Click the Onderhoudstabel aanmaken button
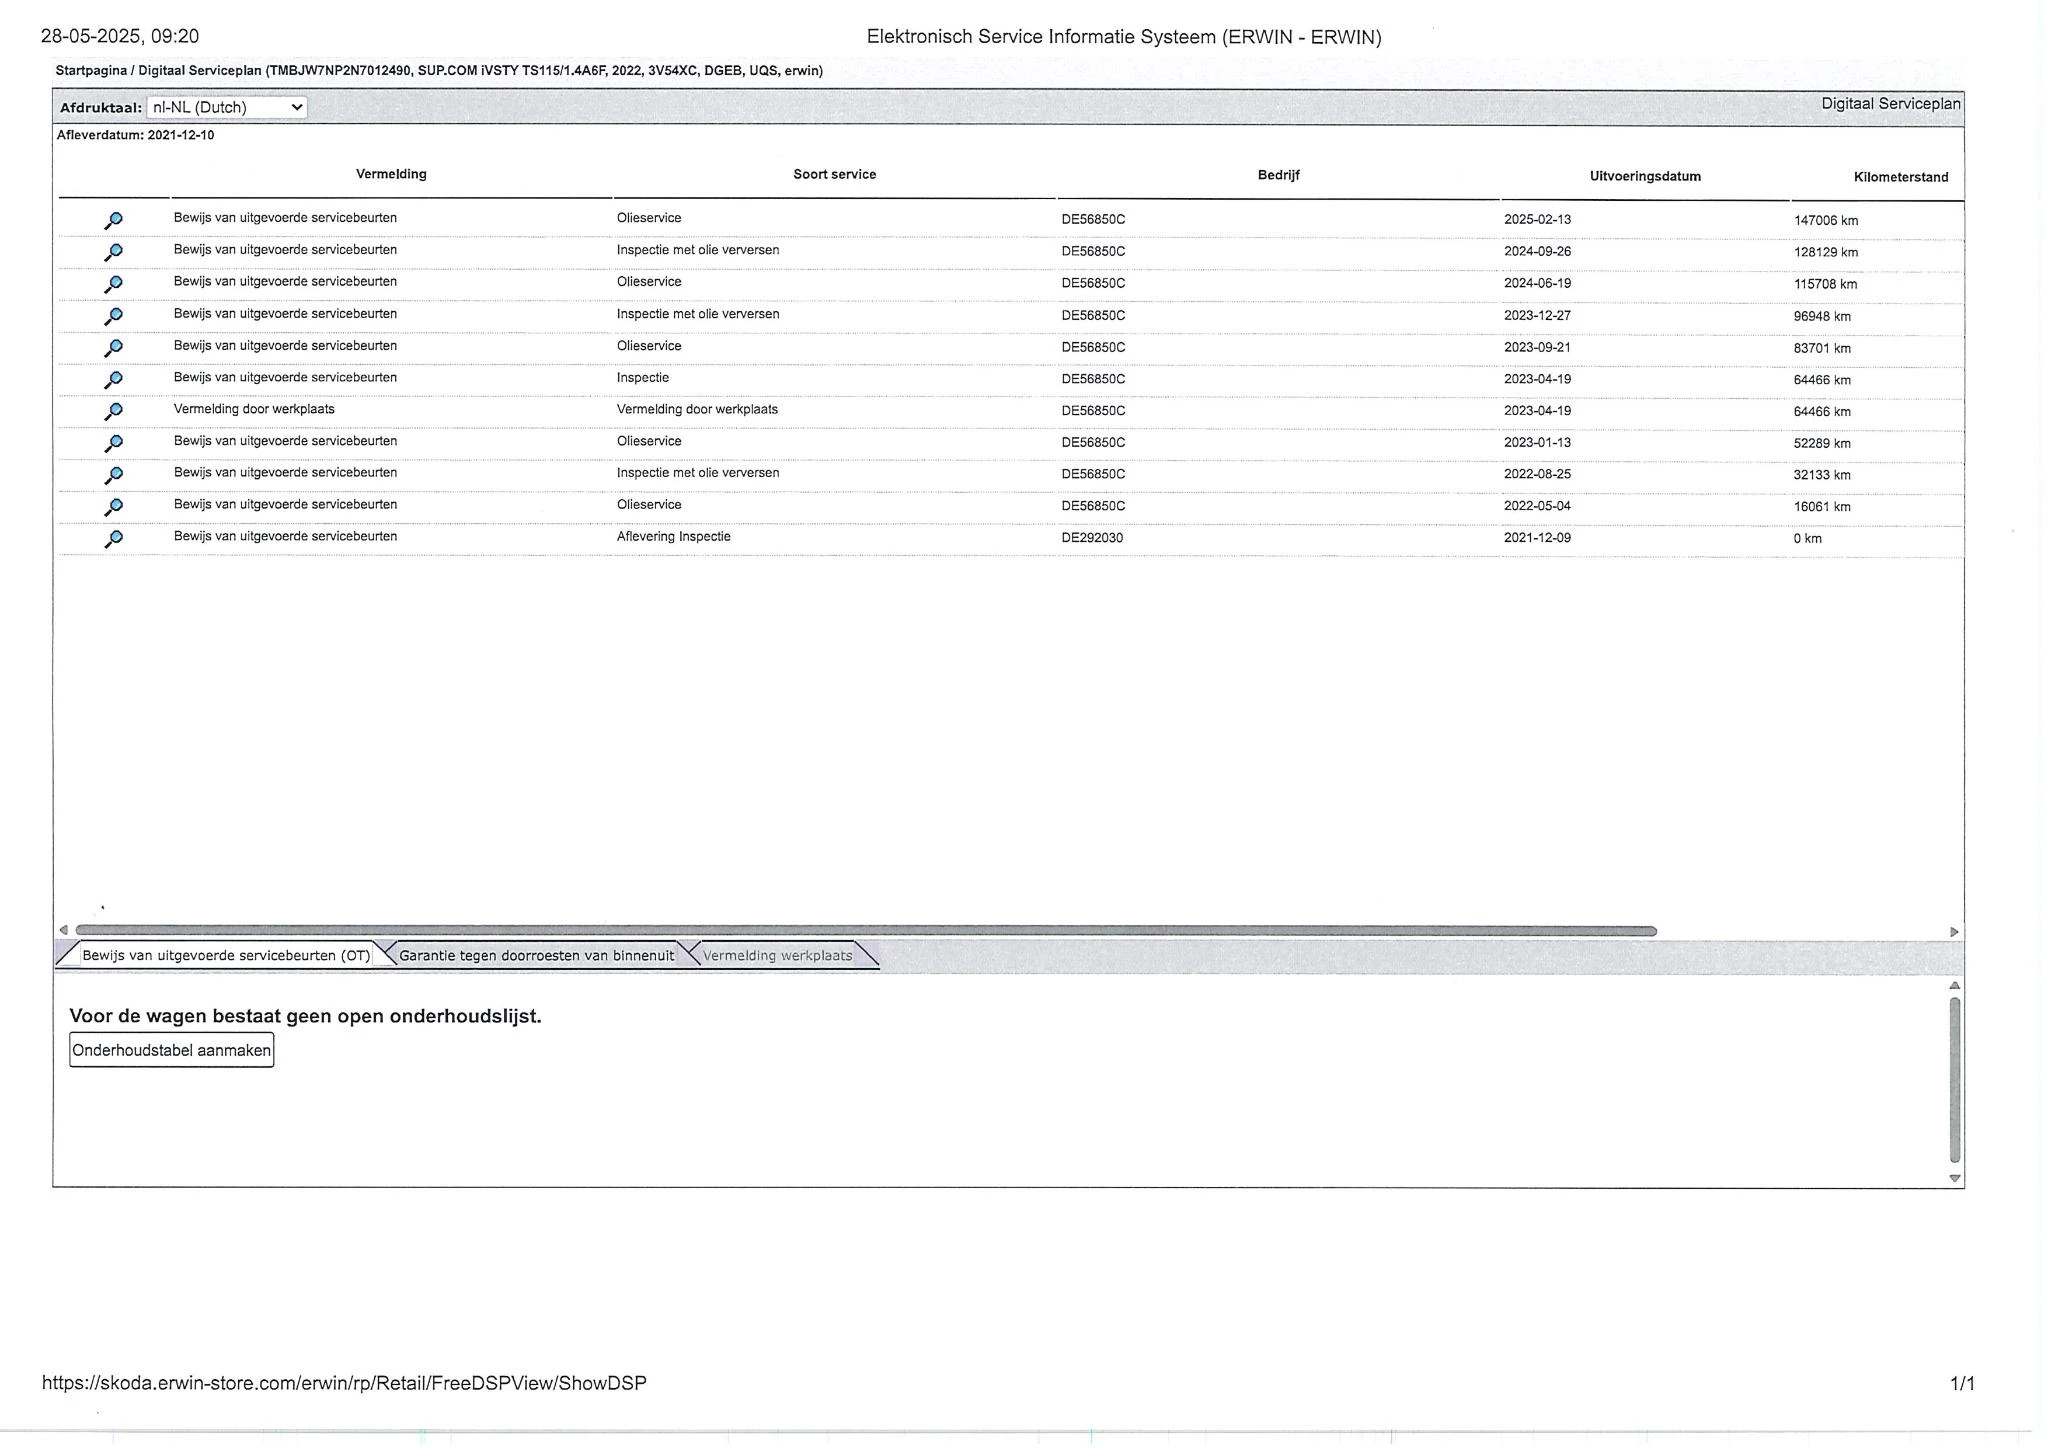 click(171, 1050)
